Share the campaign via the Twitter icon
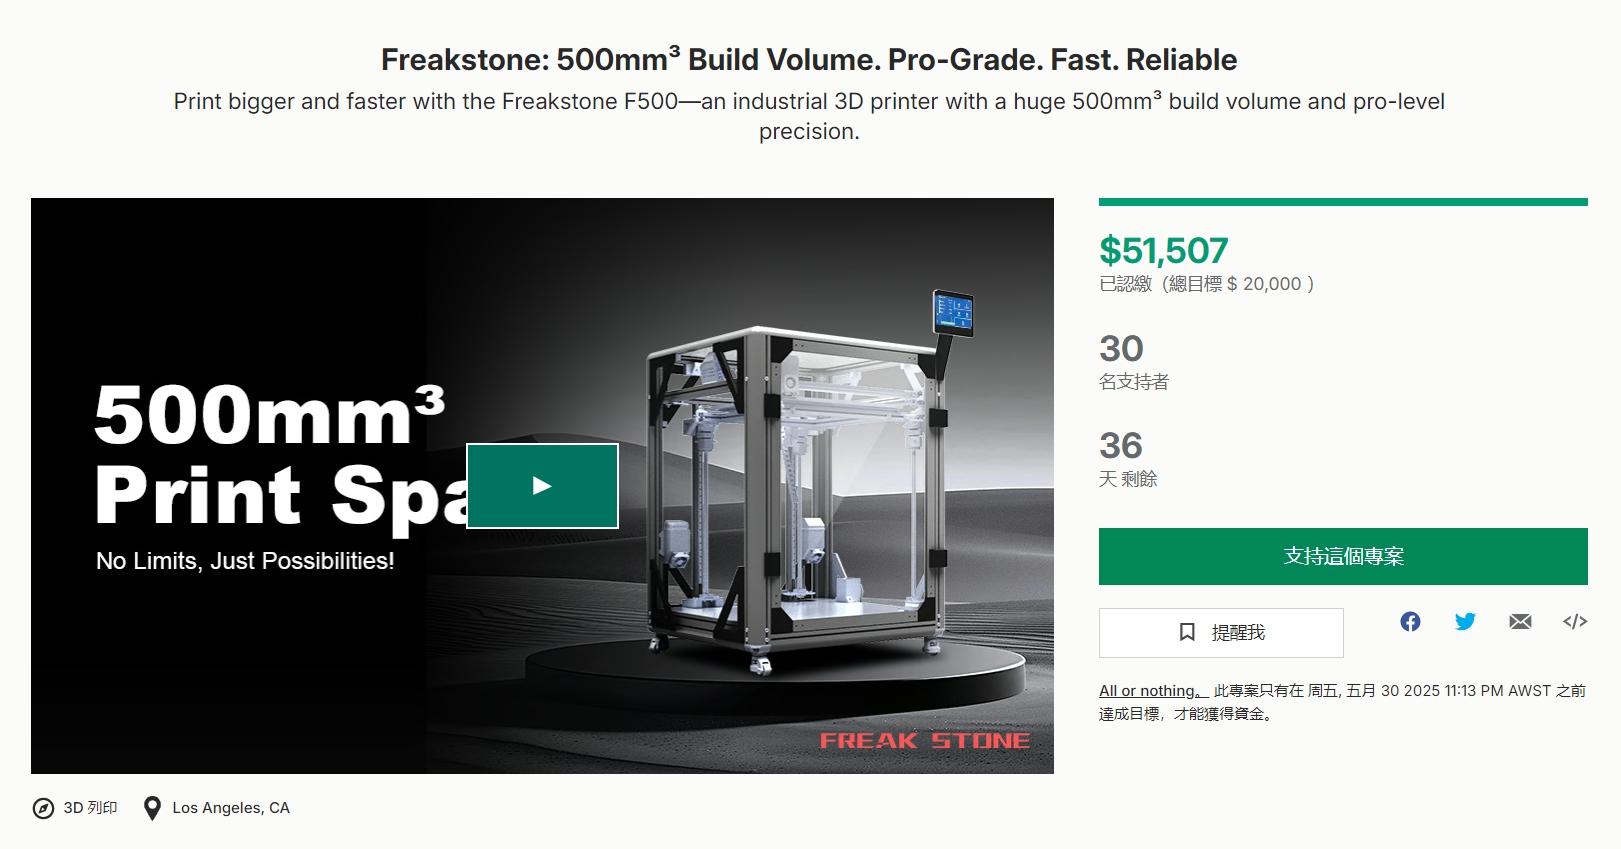This screenshot has height=849, width=1621. 1466,621
